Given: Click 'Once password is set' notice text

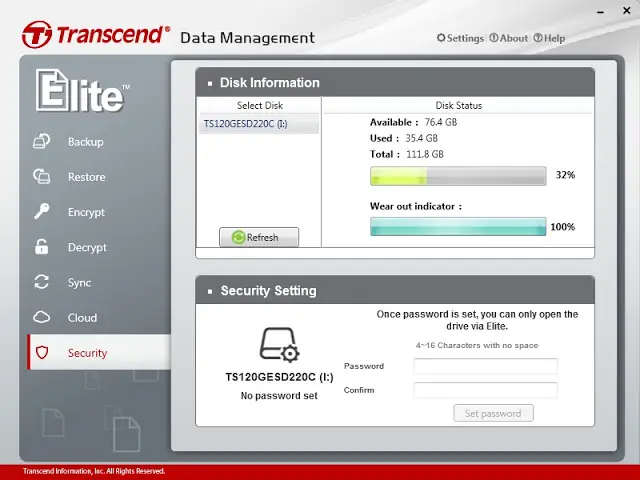Looking at the screenshot, I should 477,320.
